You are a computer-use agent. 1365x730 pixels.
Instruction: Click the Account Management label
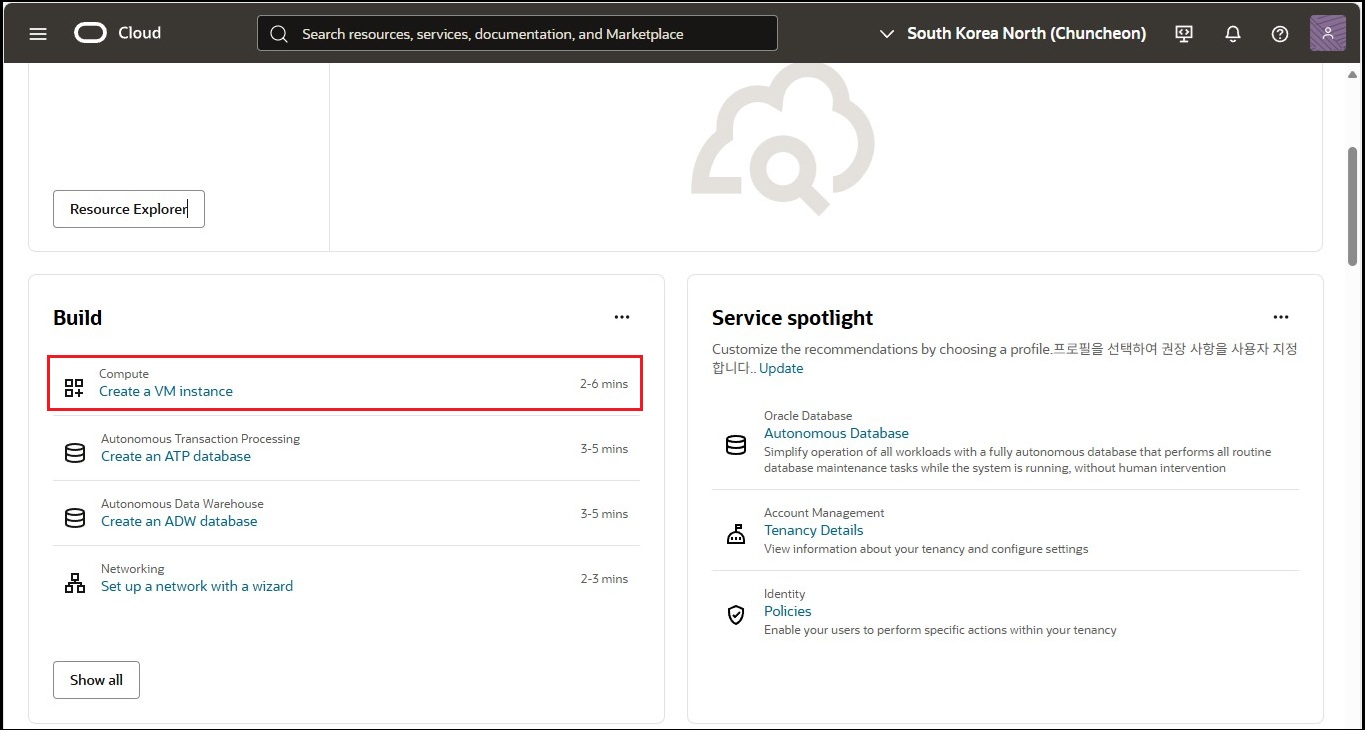pos(824,513)
